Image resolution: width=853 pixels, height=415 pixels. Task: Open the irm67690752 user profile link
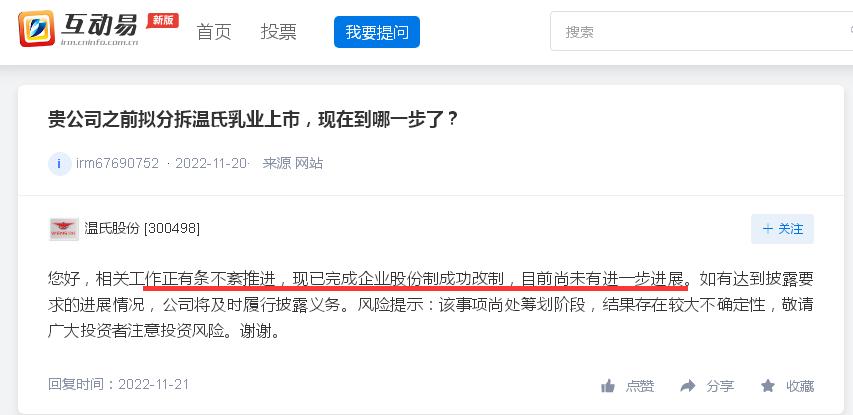[x=118, y=163]
